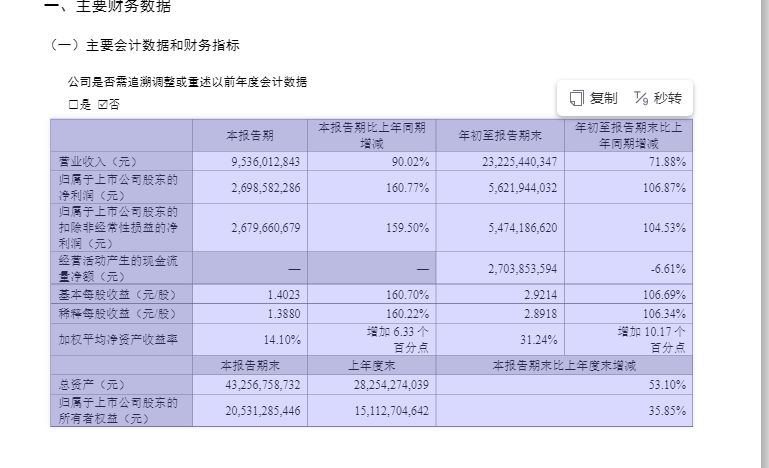Select percentage 90.02%

(410, 161)
